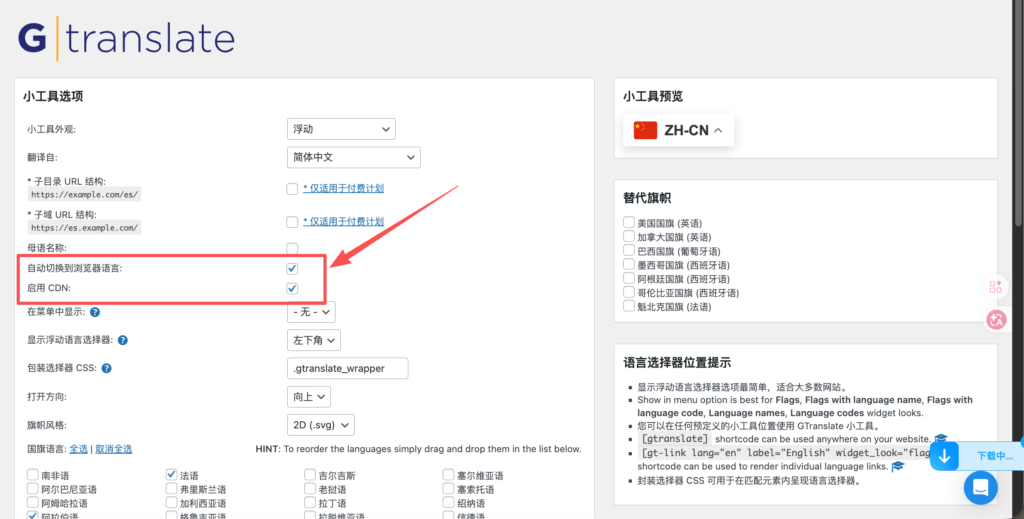1024x519 pixels.
Task: Check the 塞尔维亚语 language checkbox
Action: 448,475
